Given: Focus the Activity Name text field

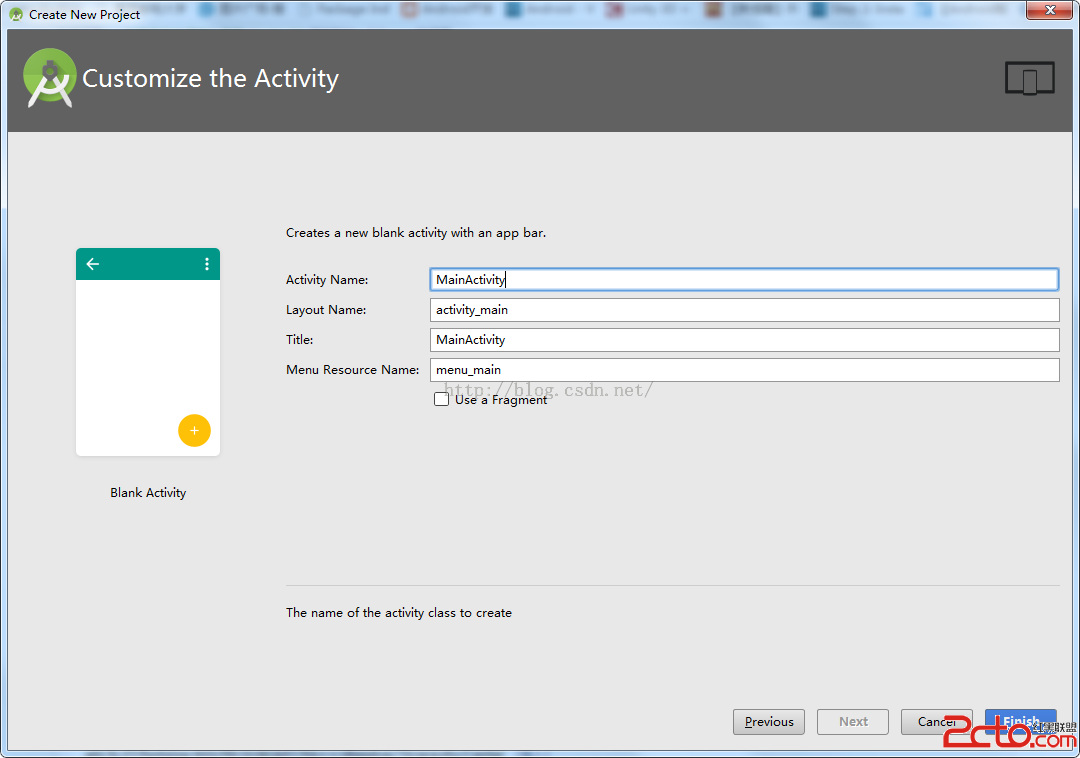Looking at the screenshot, I should (743, 280).
